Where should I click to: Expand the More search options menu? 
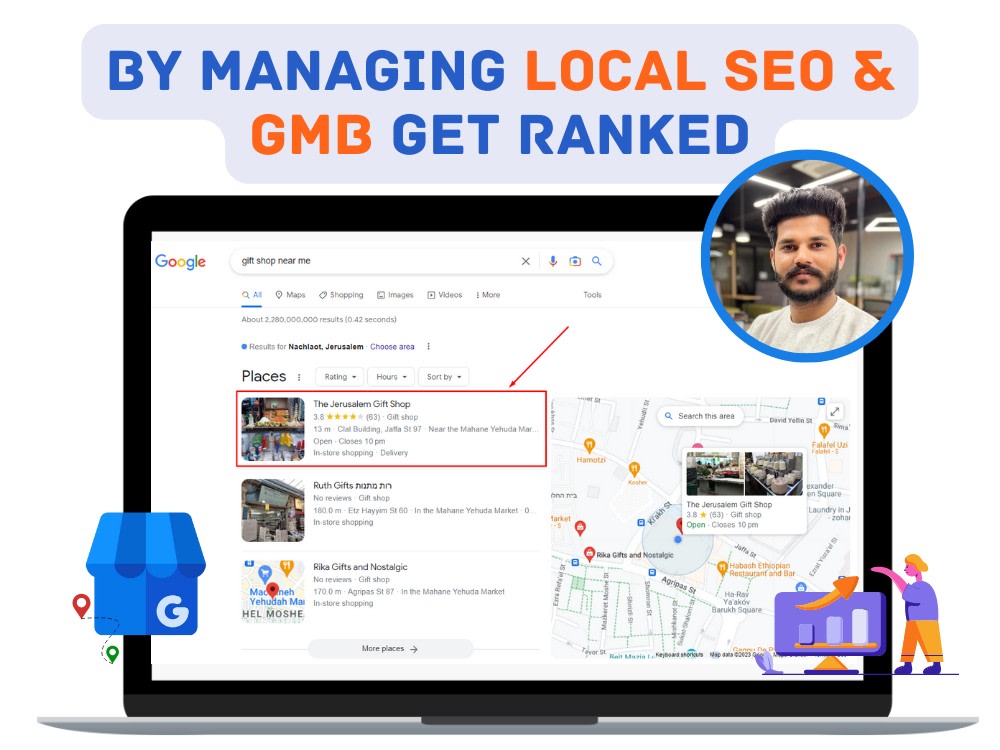(x=488, y=295)
